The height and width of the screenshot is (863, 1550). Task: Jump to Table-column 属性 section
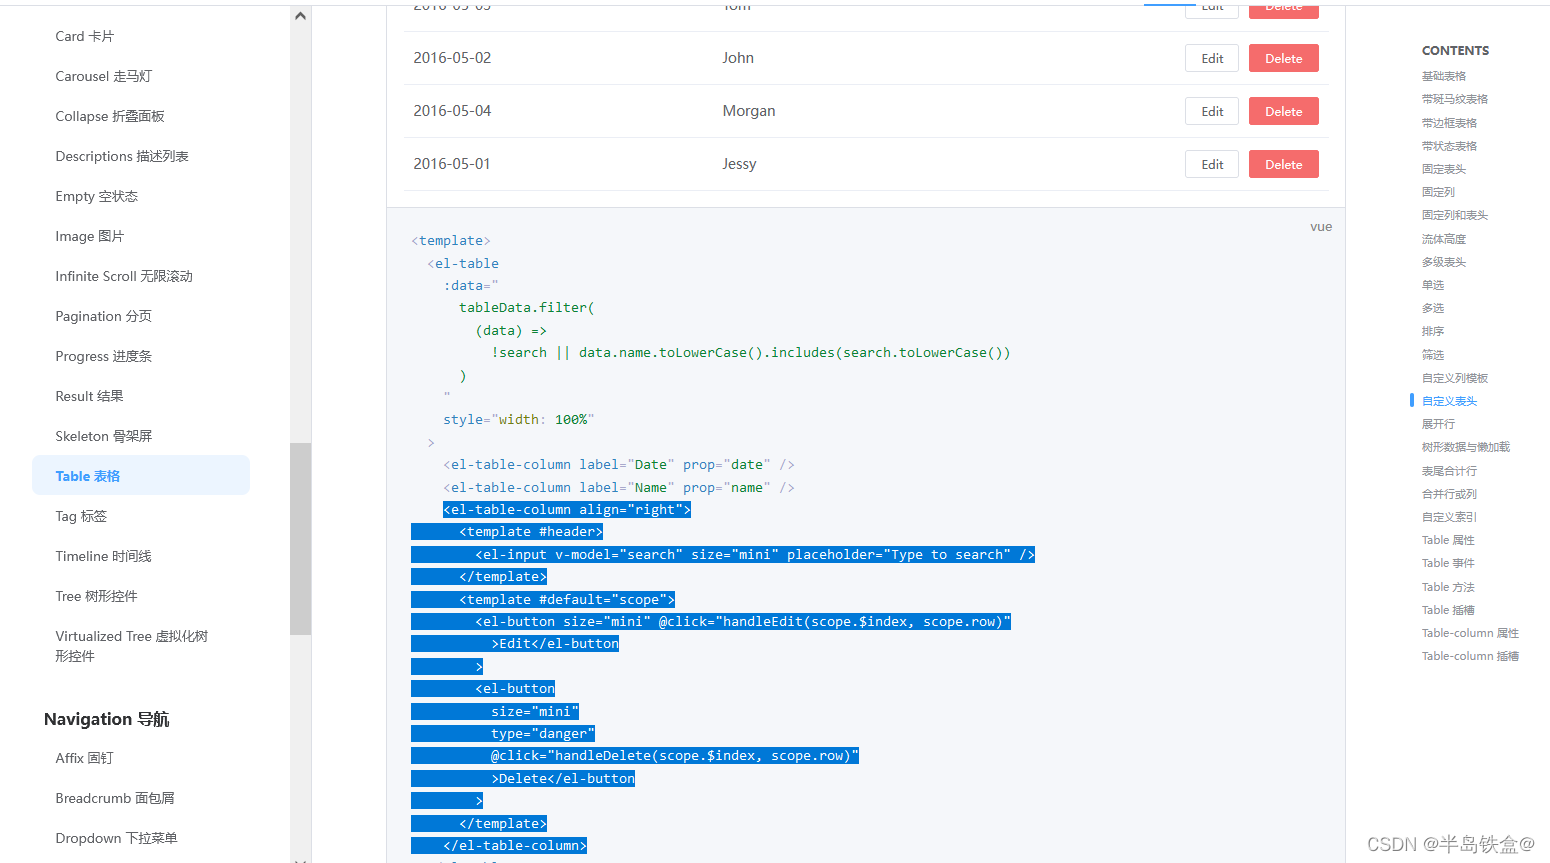[1470, 633]
